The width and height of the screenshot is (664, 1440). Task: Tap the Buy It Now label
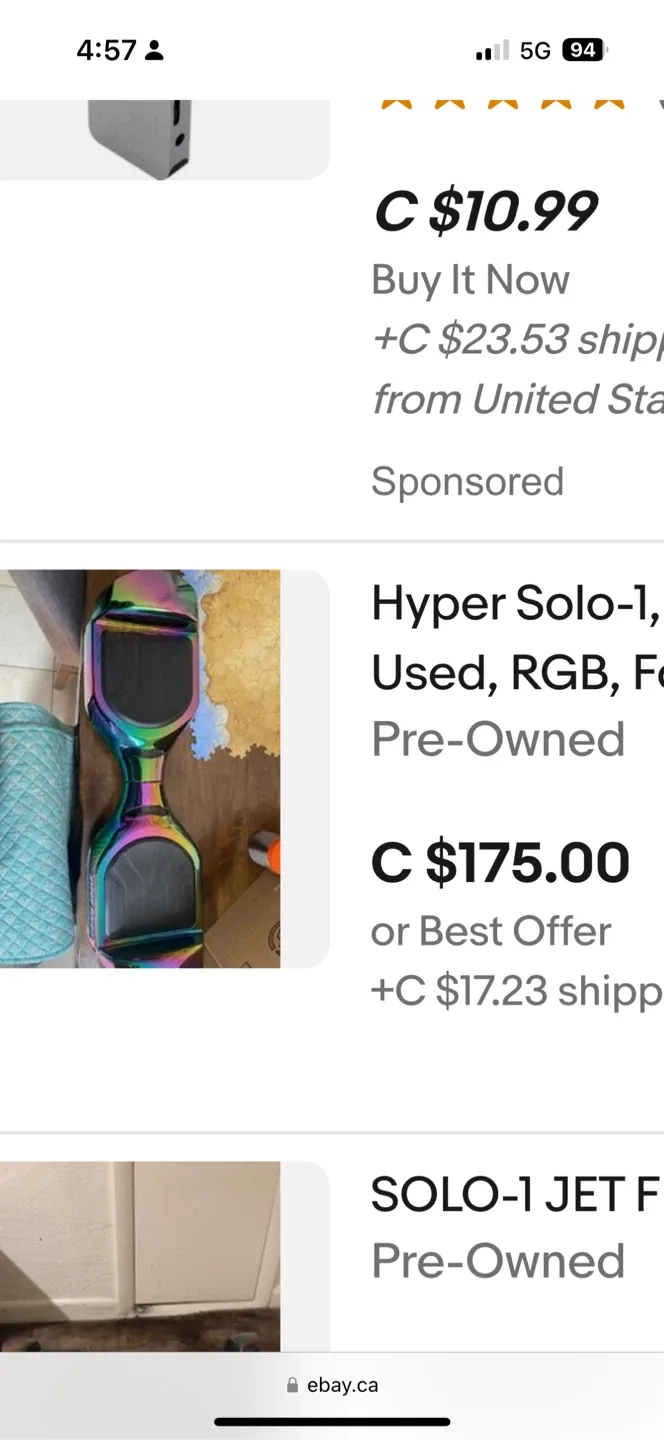click(470, 280)
